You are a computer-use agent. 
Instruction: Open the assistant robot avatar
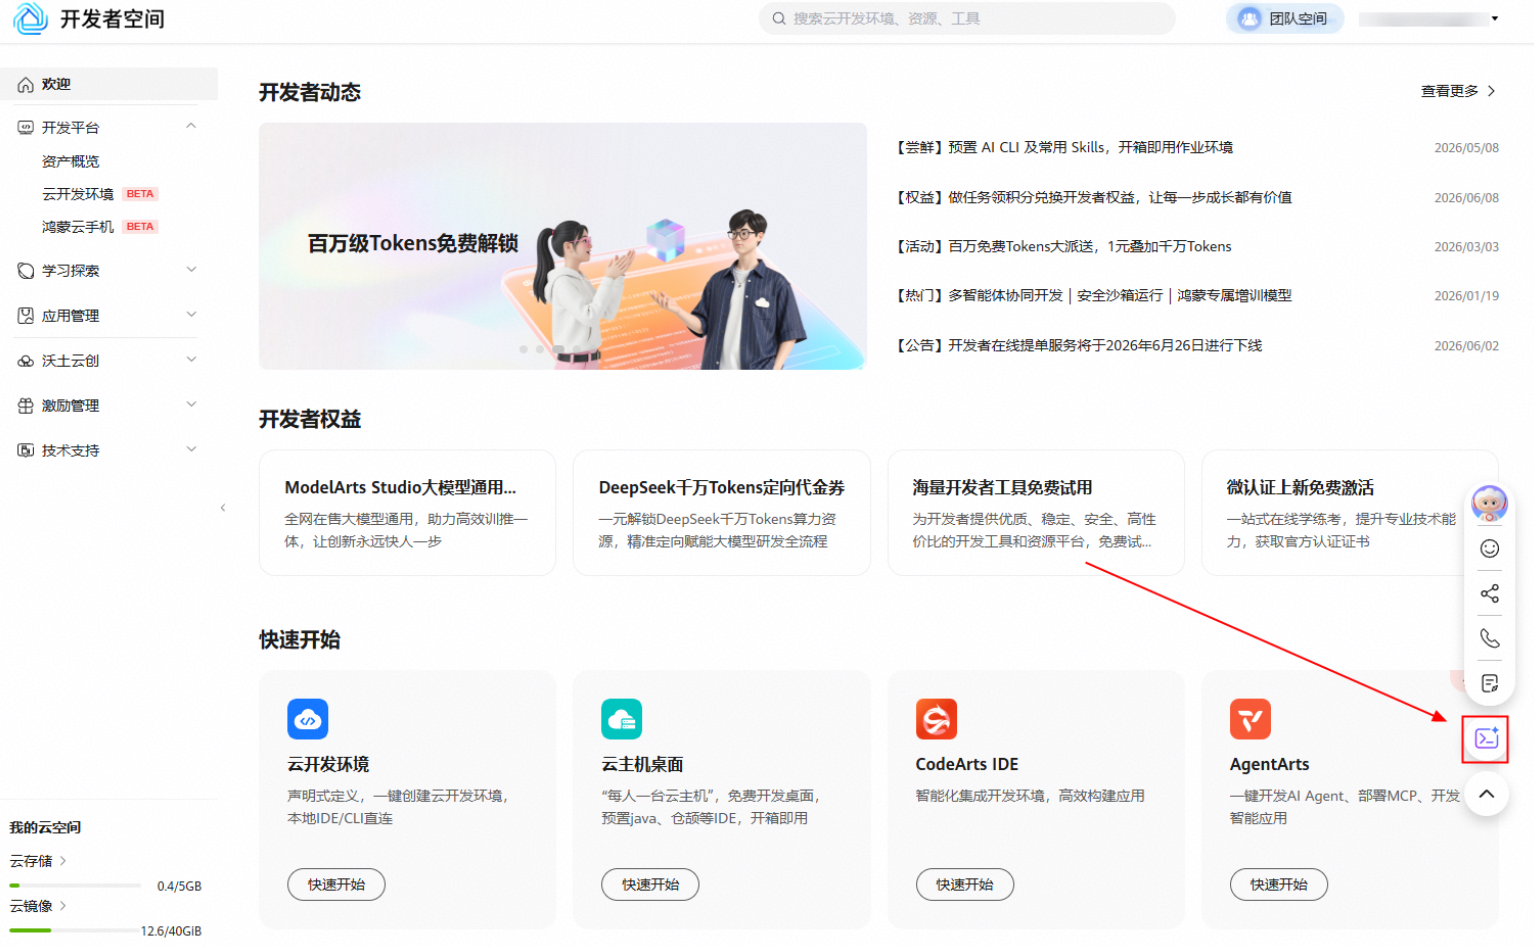[x=1489, y=503]
